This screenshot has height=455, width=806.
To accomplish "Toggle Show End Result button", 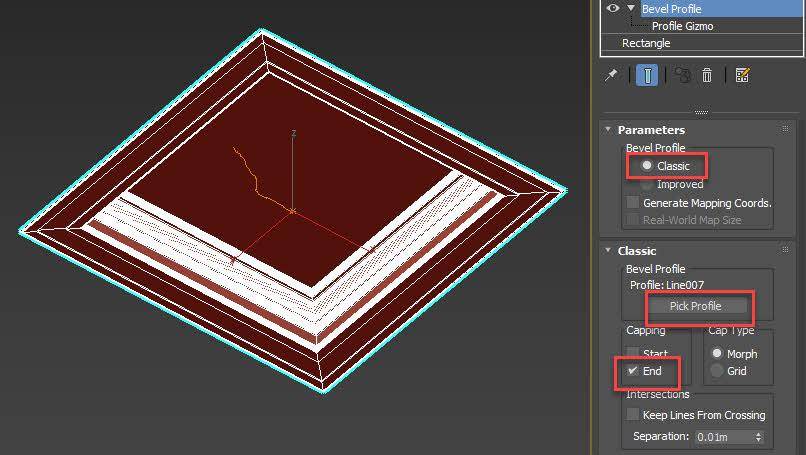I will pyautogui.click(x=647, y=76).
